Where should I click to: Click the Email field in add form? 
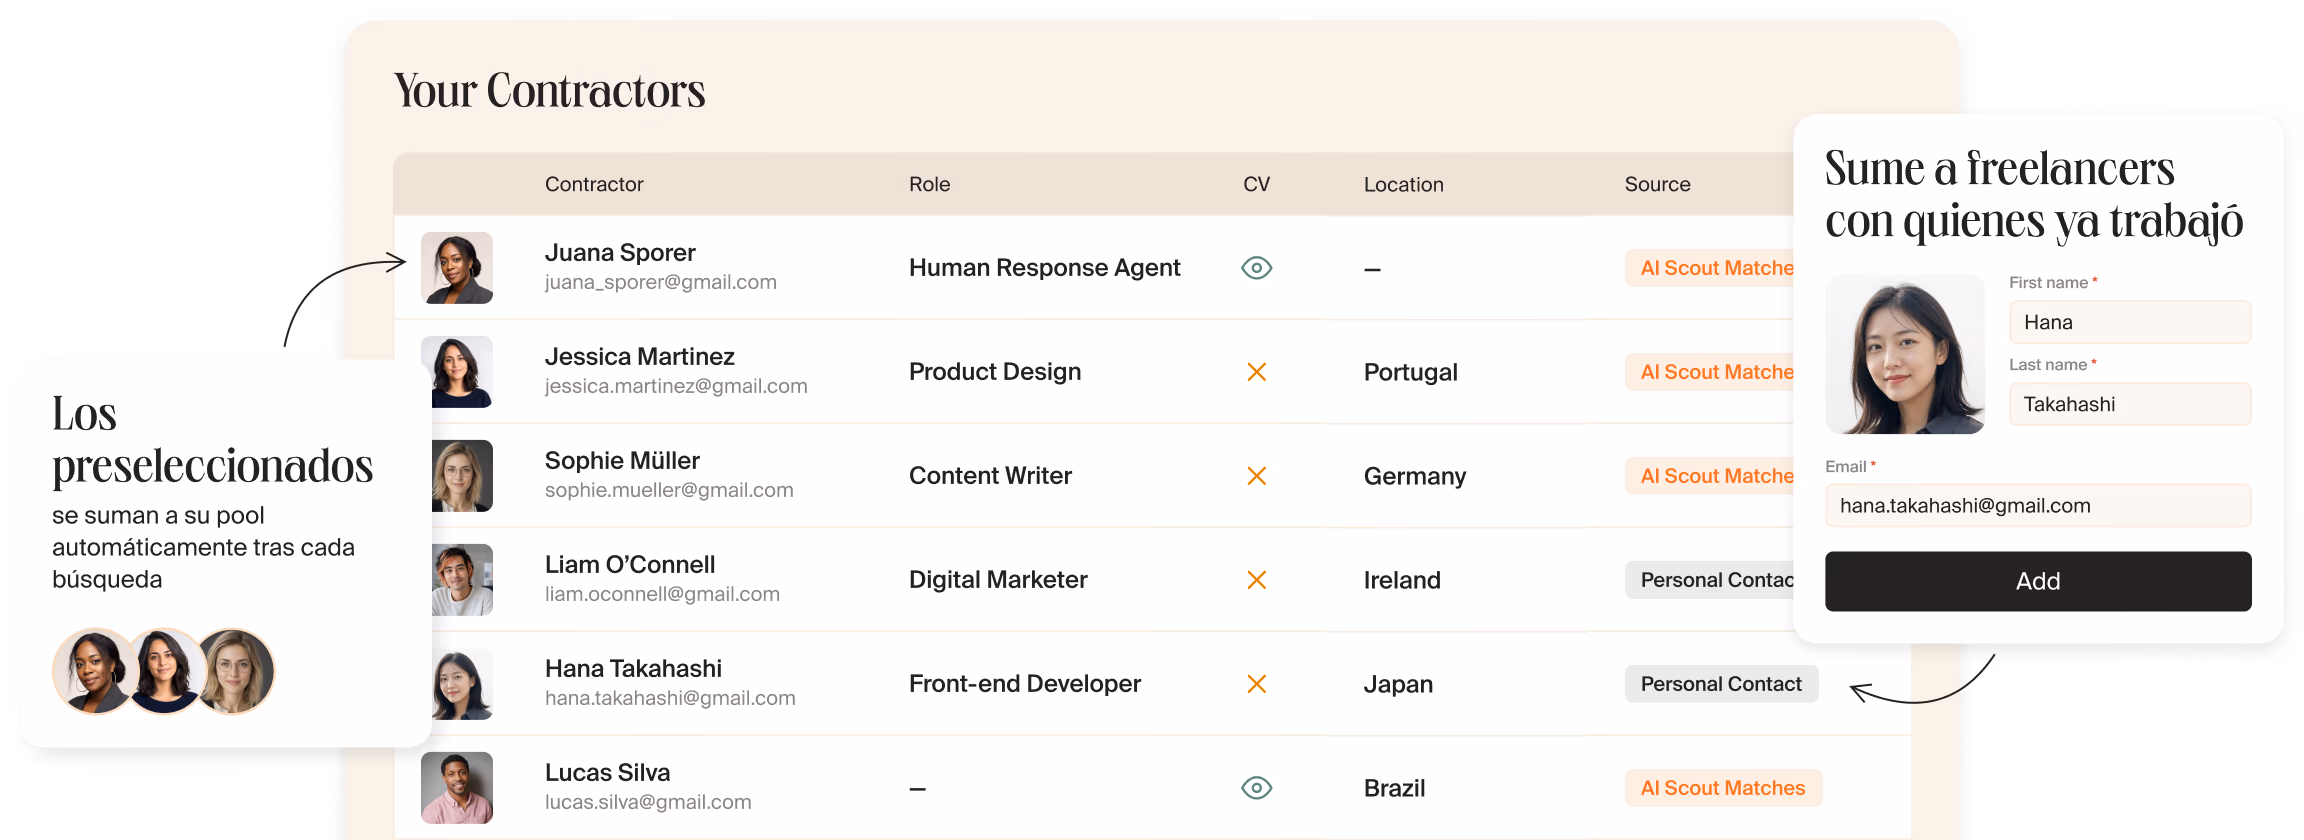pos(2038,505)
